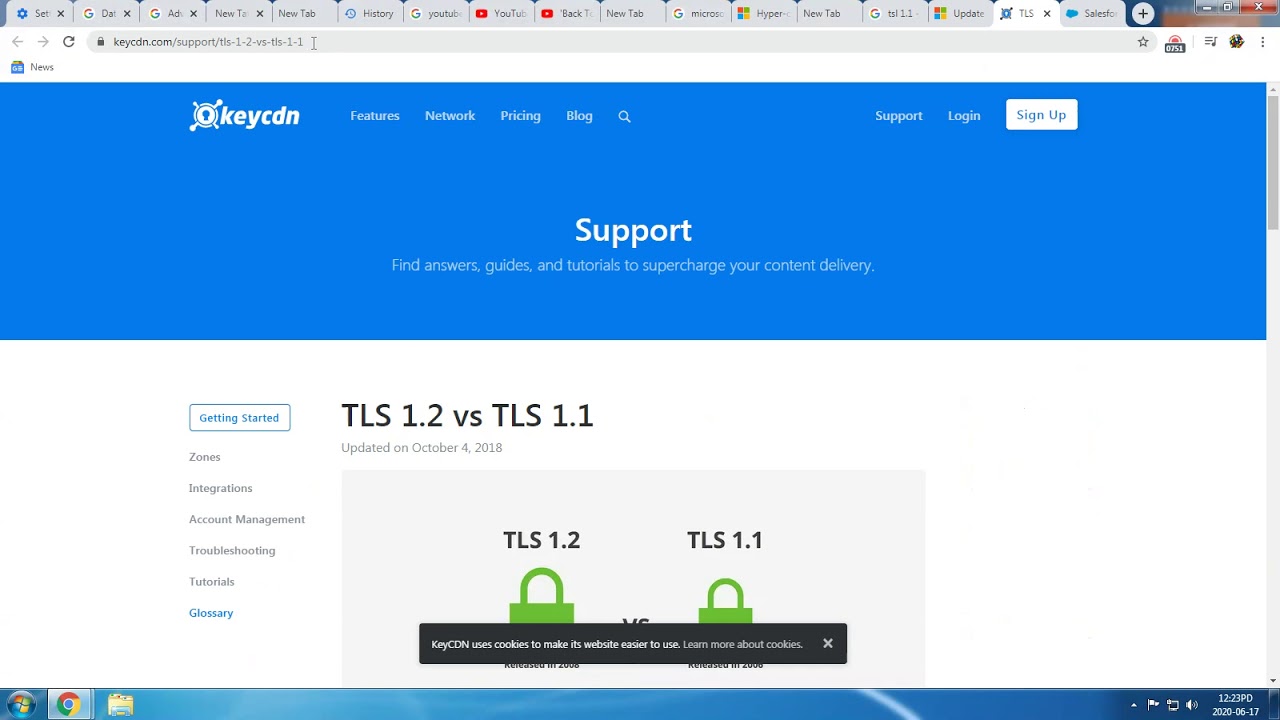Screen dimensions: 1280x720
Task: Open Features in the navigation
Action: tap(375, 116)
